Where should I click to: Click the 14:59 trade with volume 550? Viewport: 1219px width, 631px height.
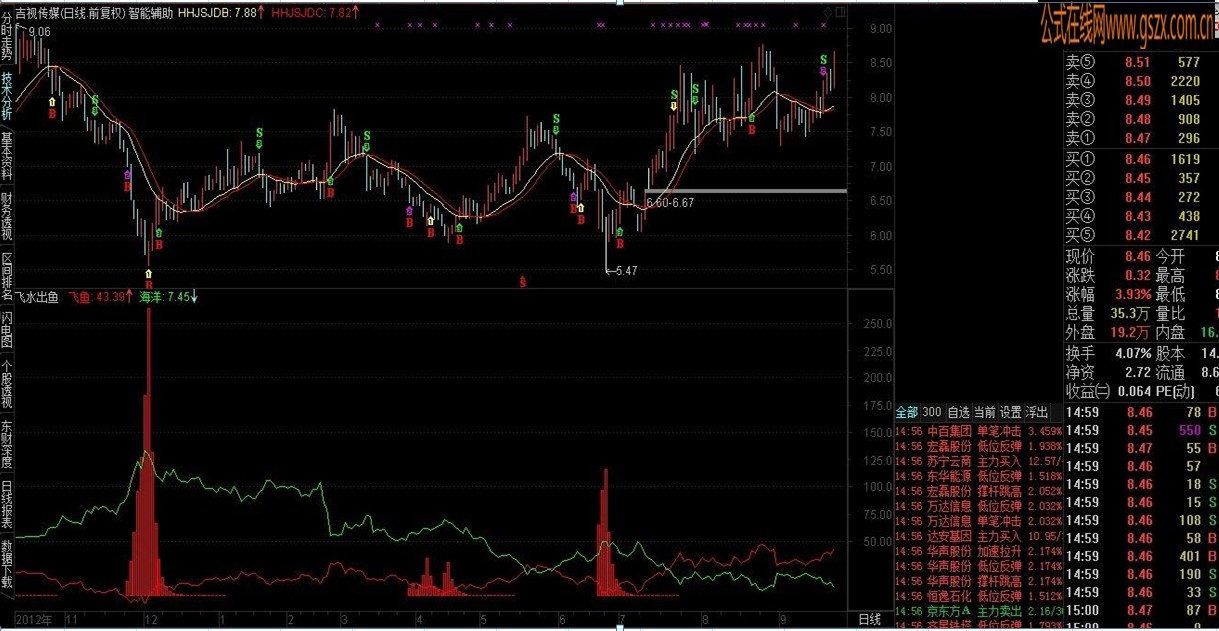click(1141, 430)
